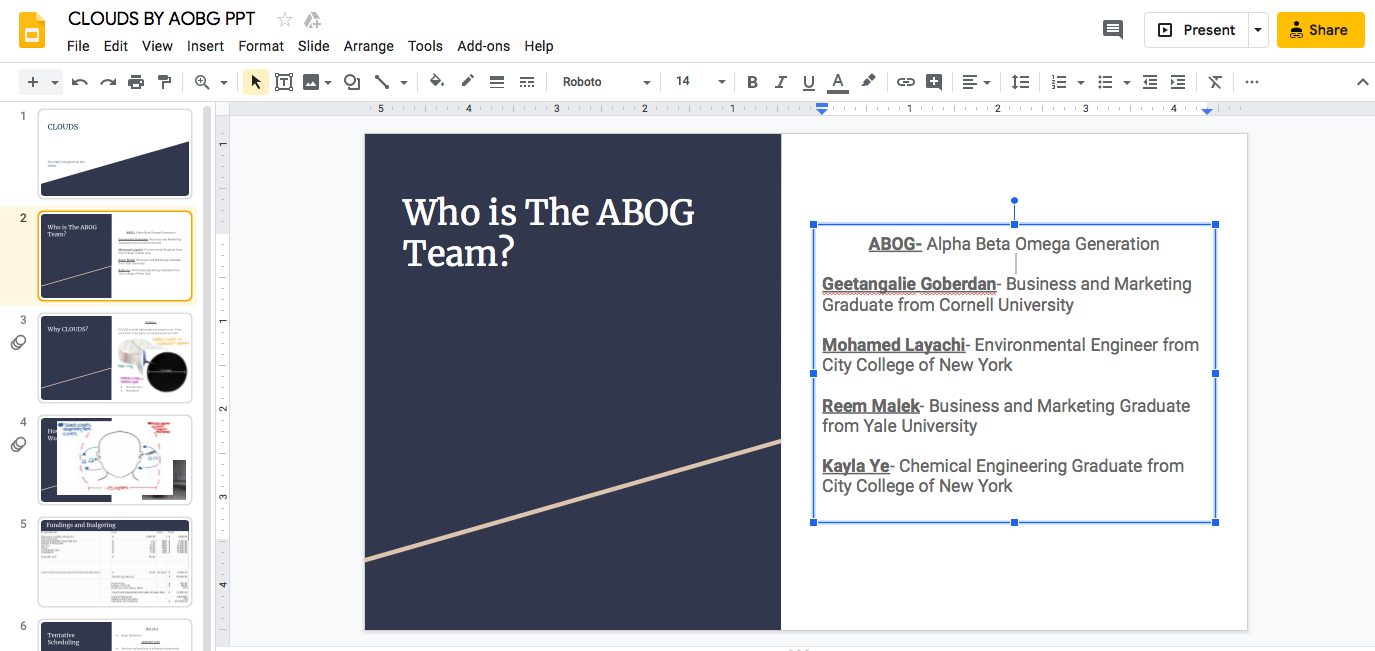1375x651 pixels.
Task: Print the presentation with the printer icon
Action: point(136,82)
